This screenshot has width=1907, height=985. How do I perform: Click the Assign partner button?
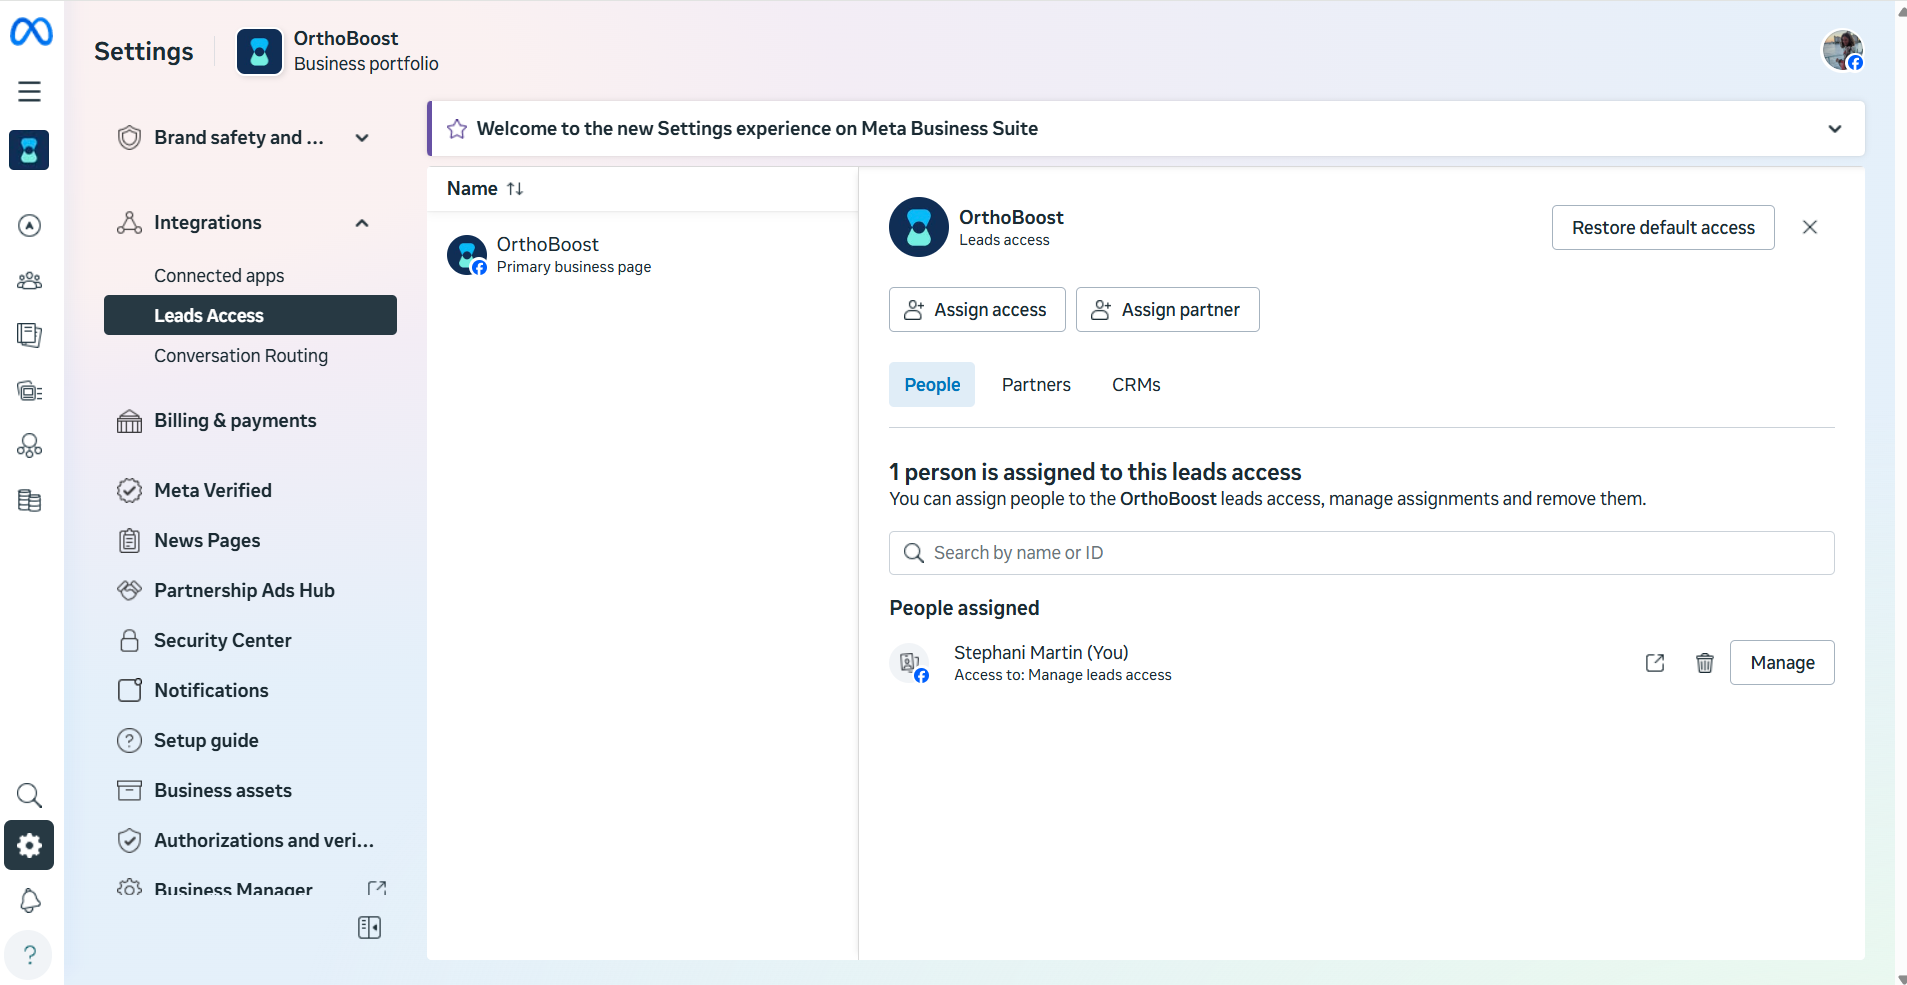(x=1167, y=309)
